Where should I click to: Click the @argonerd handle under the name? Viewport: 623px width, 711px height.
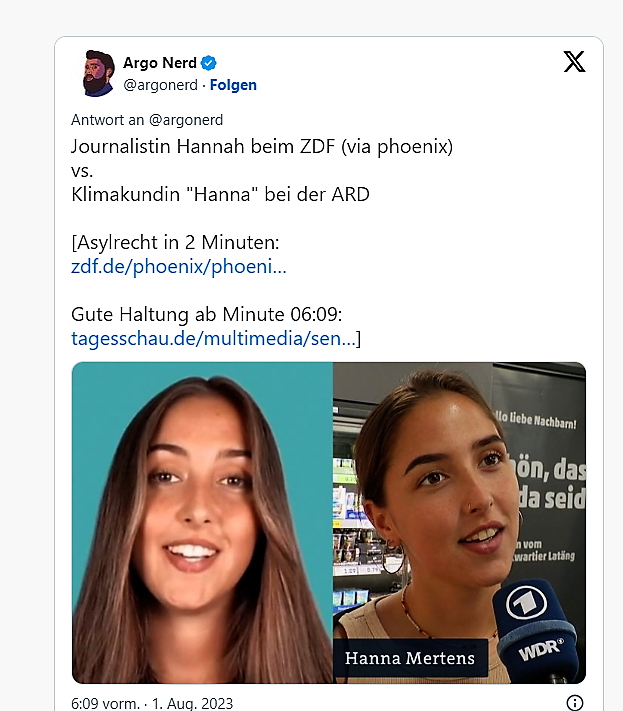coord(161,85)
